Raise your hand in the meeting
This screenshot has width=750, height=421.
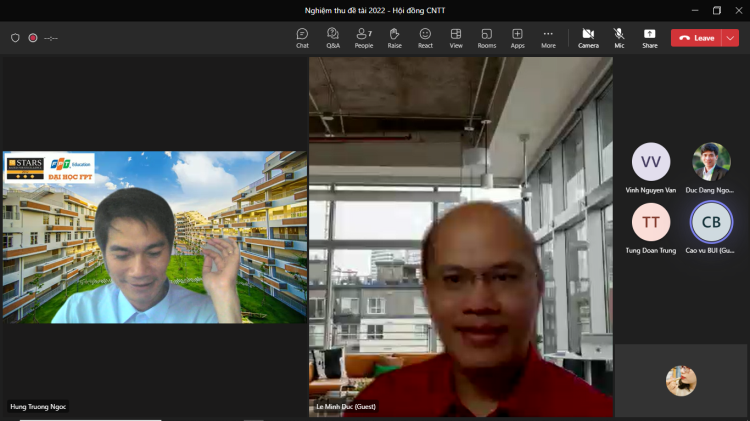pos(394,38)
